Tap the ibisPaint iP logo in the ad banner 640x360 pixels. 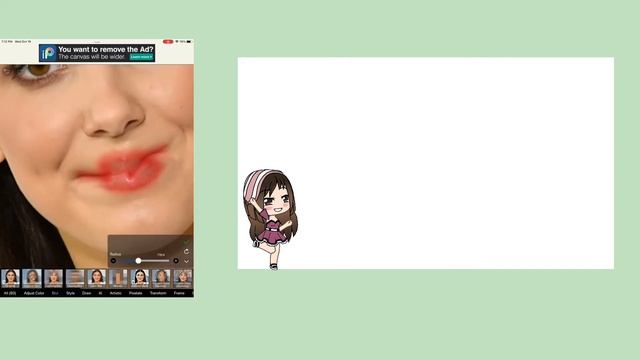pyautogui.click(x=48, y=53)
